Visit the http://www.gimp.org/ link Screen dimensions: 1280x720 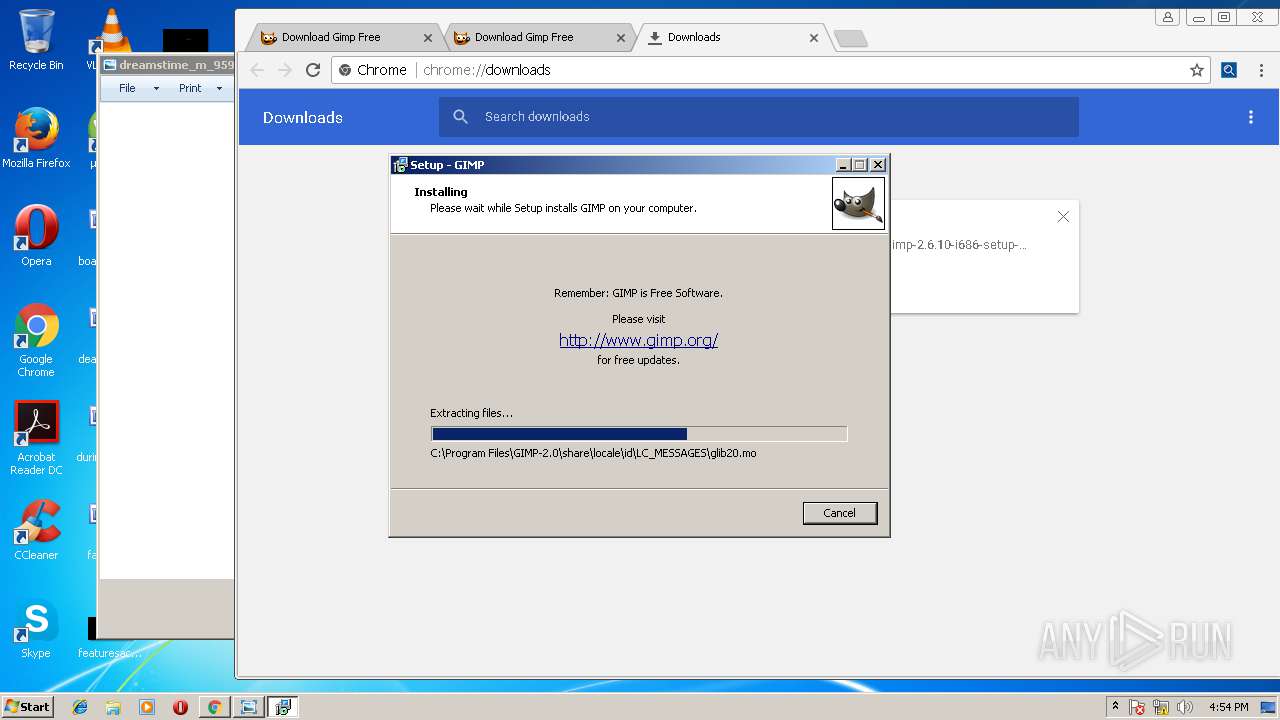tap(638, 340)
